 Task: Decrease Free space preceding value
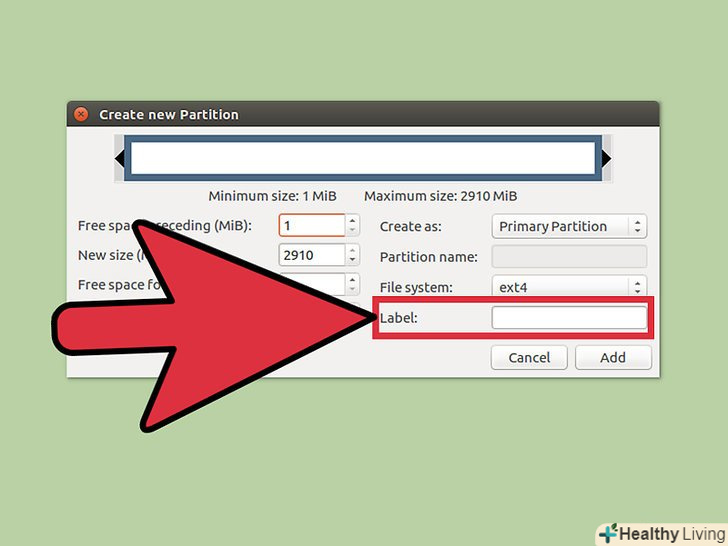coord(352,231)
